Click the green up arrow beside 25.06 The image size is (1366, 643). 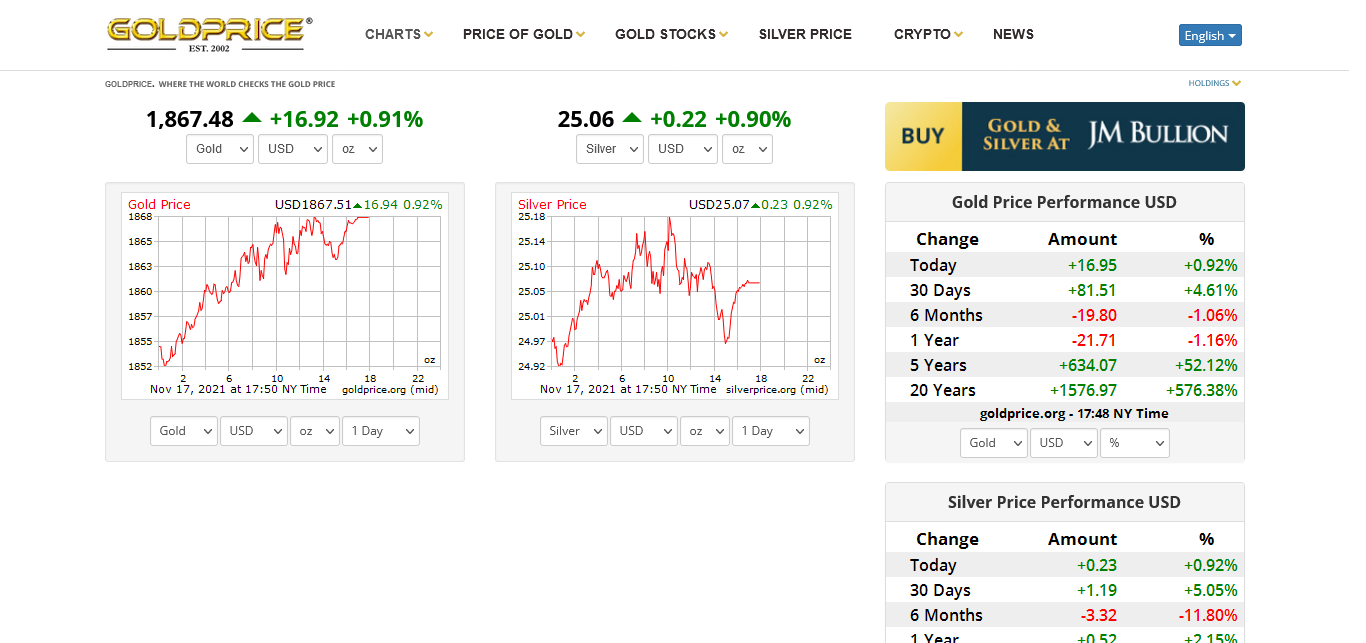tap(632, 118)
